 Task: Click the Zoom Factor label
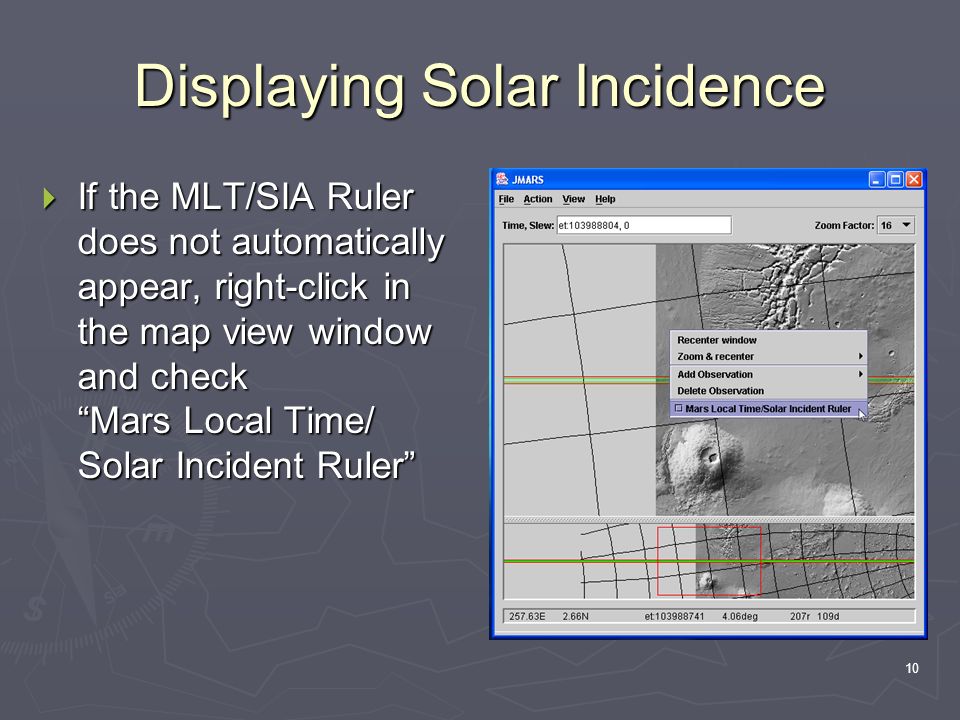click(844, 225)
